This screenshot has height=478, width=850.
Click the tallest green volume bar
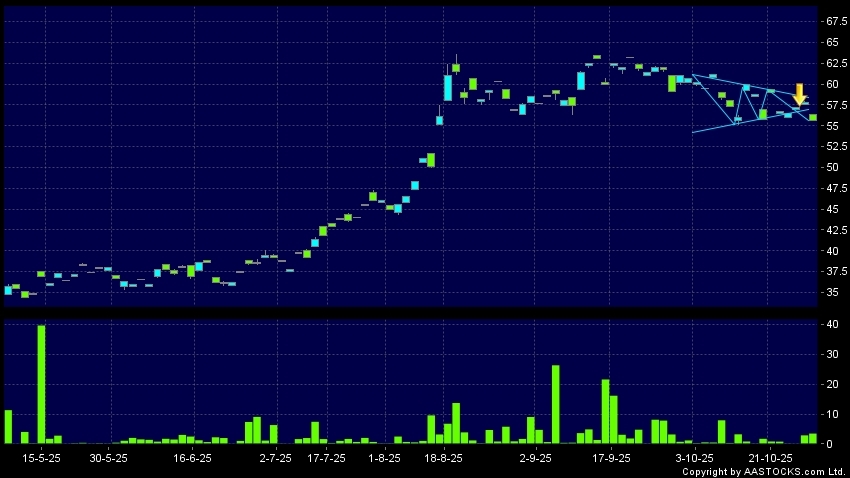click(41, 383)
